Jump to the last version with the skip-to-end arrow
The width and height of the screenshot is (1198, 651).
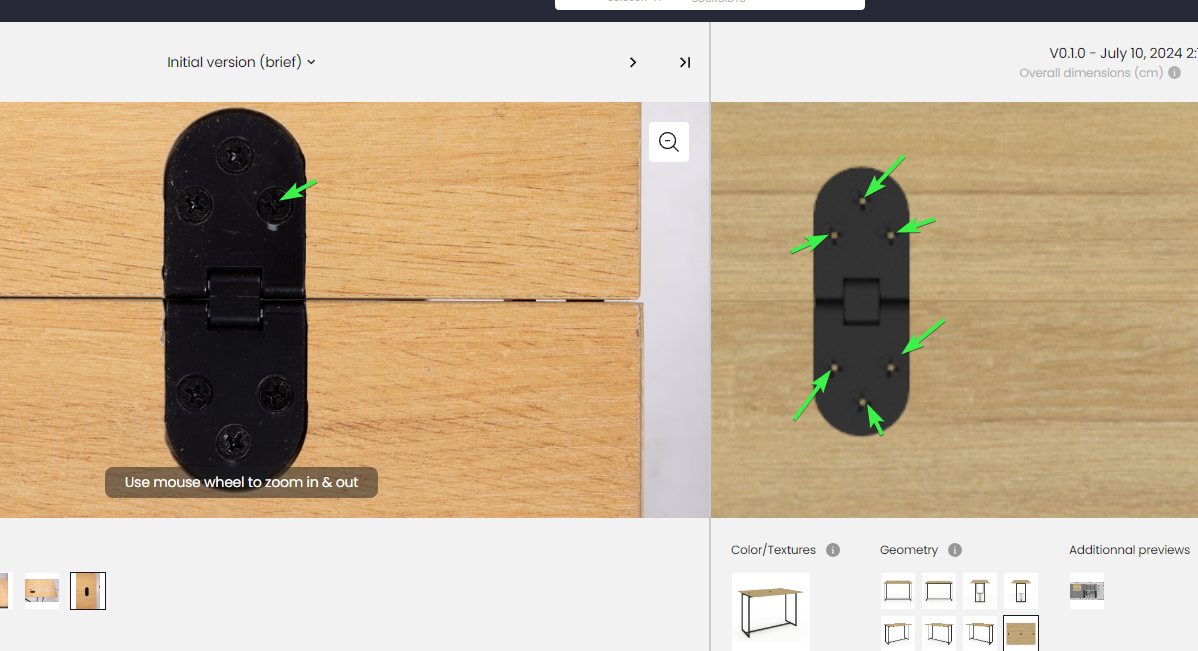tap(685, 63)
